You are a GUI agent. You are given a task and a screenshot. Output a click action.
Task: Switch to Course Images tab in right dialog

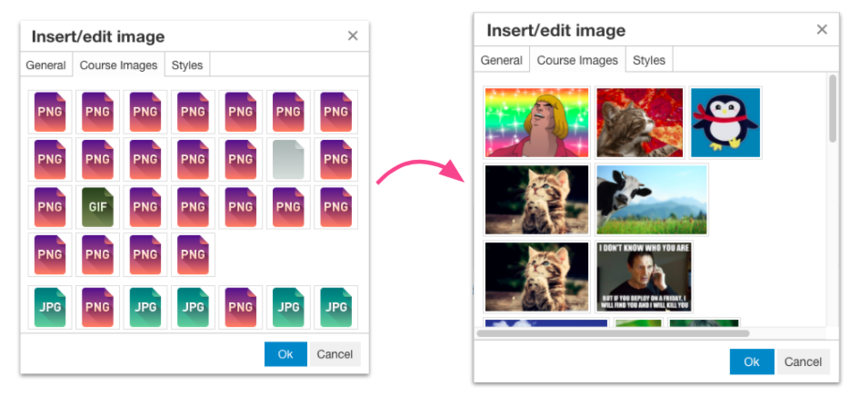pos(578,60)
